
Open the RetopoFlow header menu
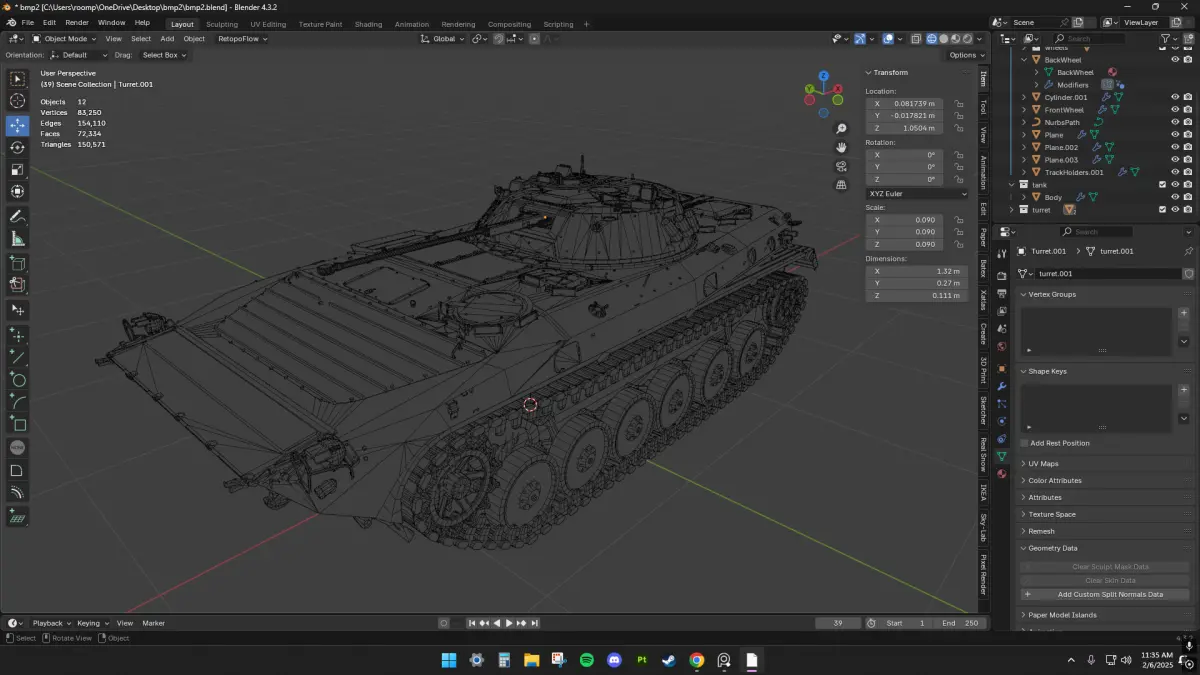[x=241, y=39]
